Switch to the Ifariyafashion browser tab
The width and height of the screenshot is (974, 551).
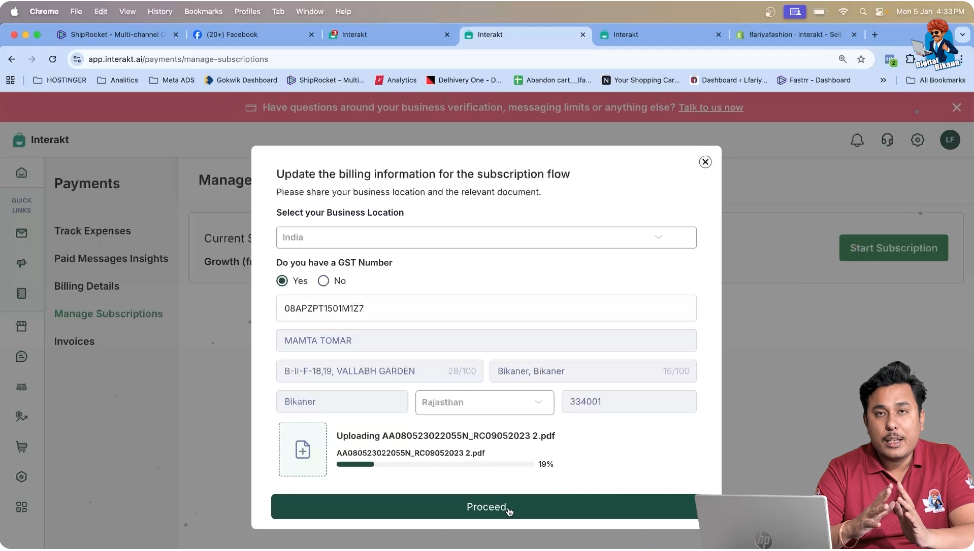[795, 34]
